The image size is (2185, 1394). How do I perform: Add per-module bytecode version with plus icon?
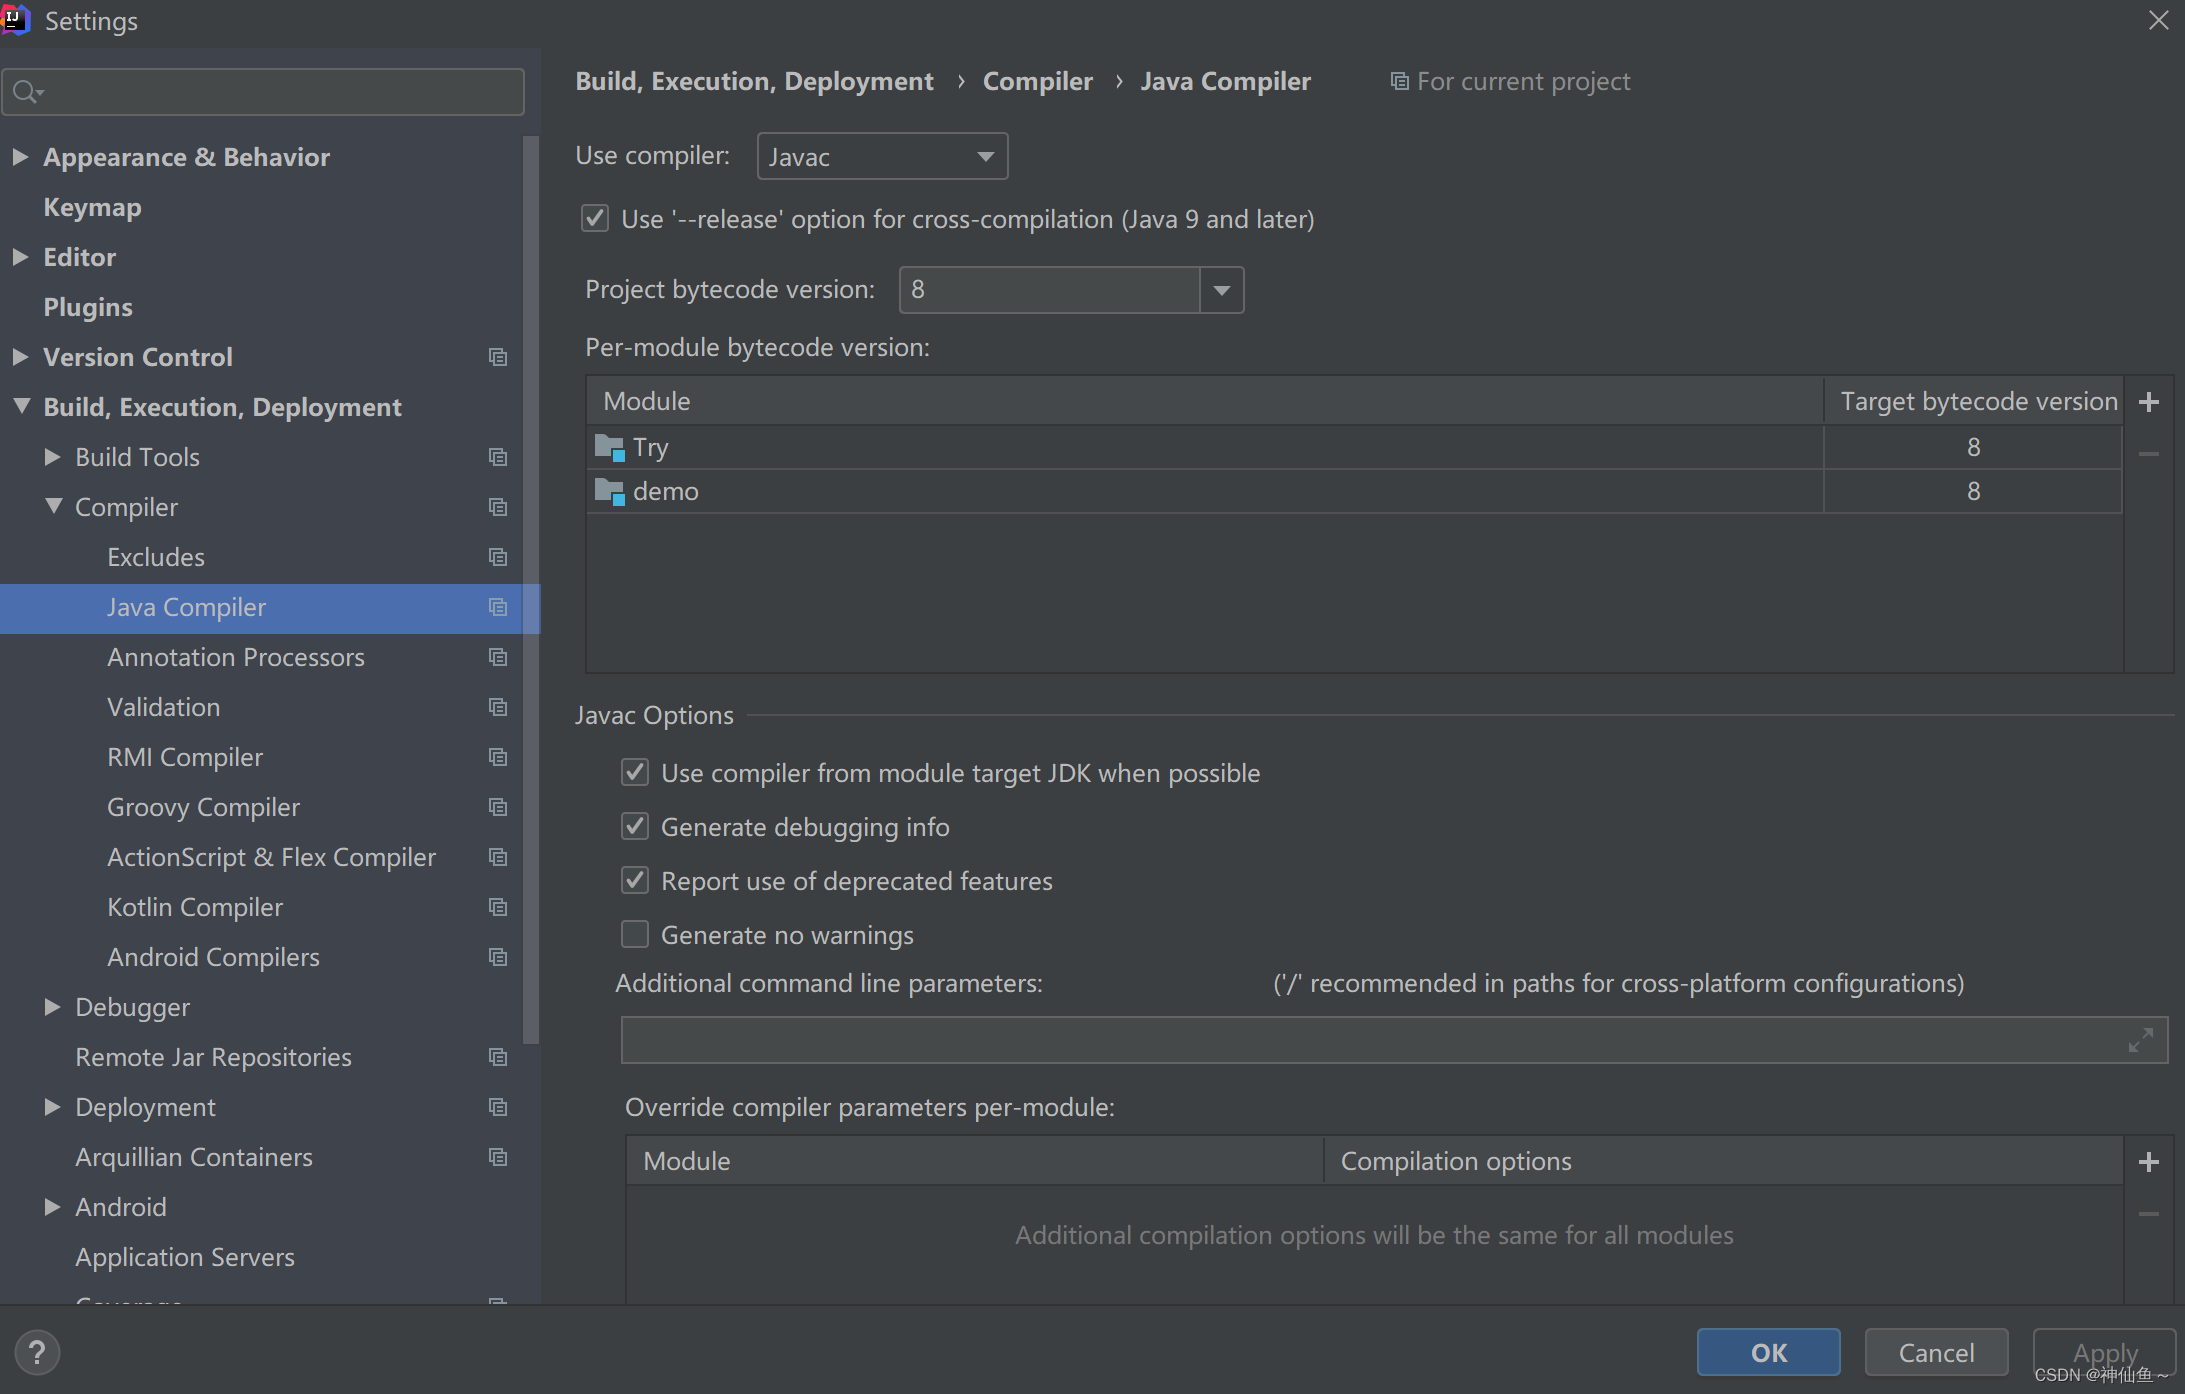2148,402
